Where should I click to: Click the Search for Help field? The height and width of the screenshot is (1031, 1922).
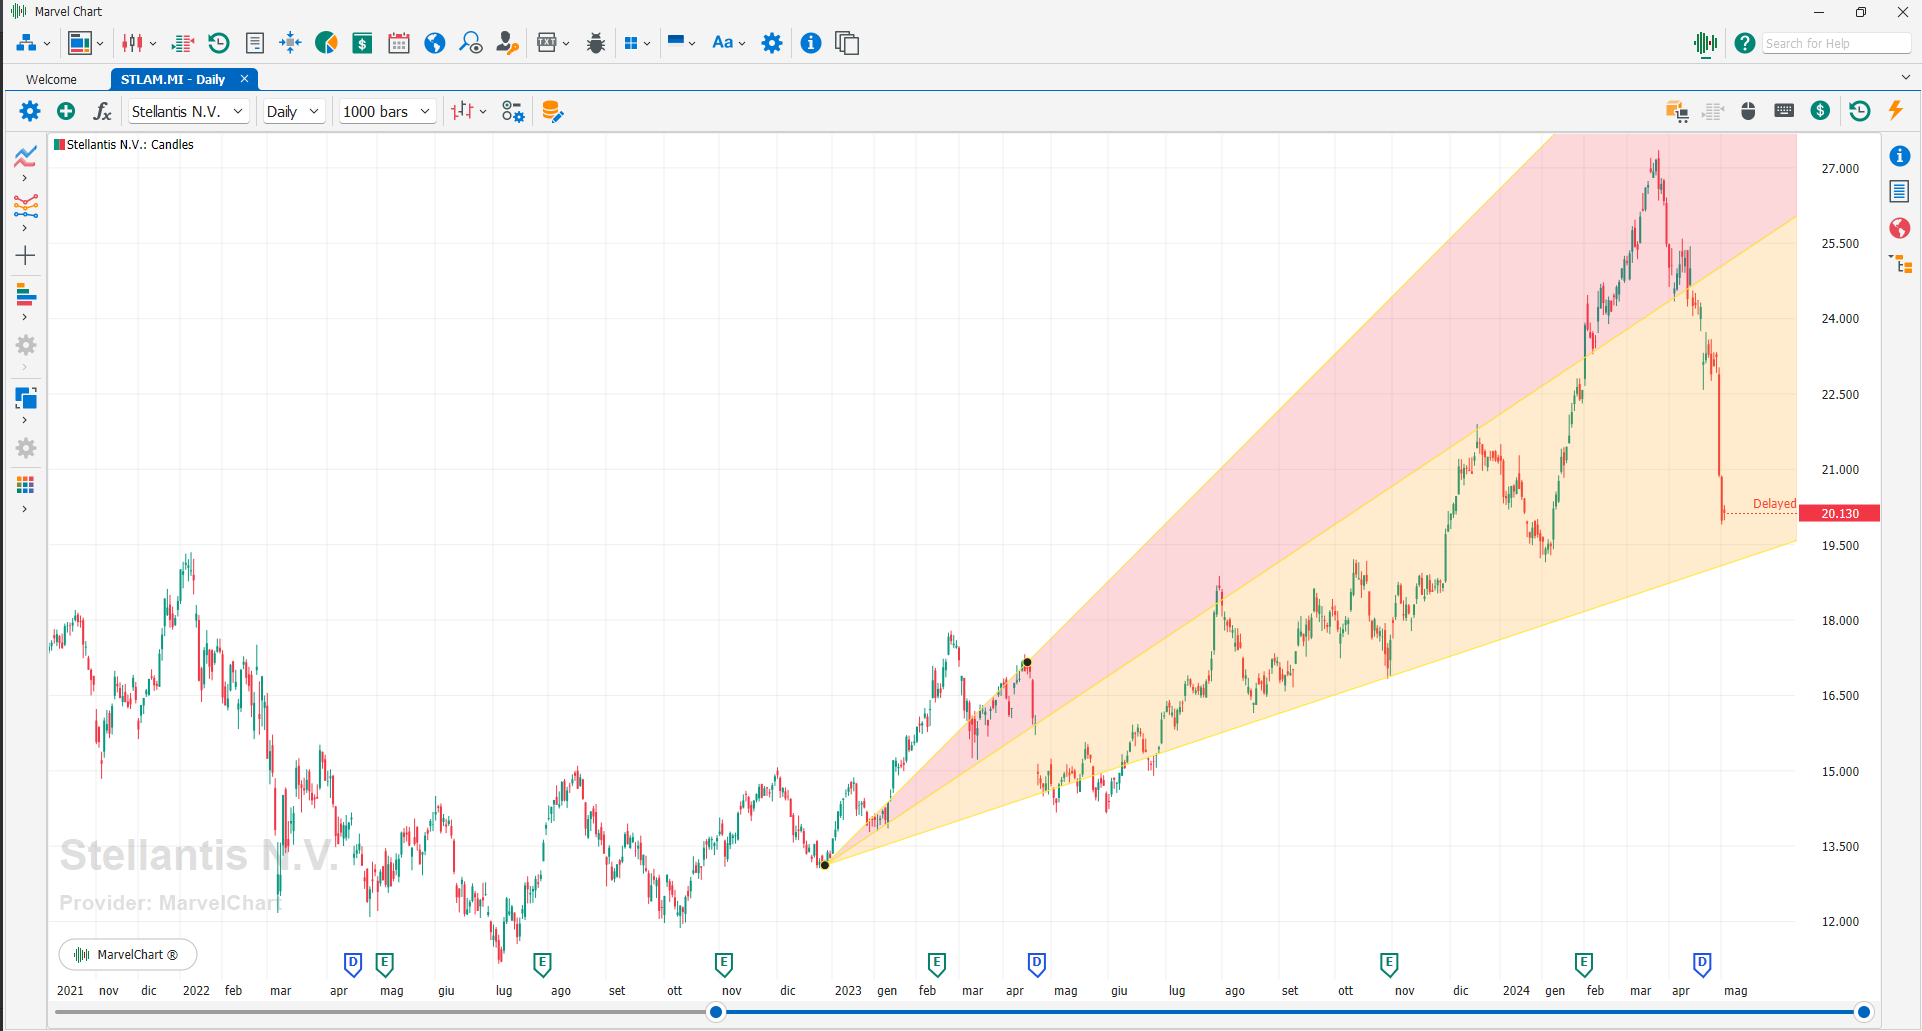pos(1836,43)
